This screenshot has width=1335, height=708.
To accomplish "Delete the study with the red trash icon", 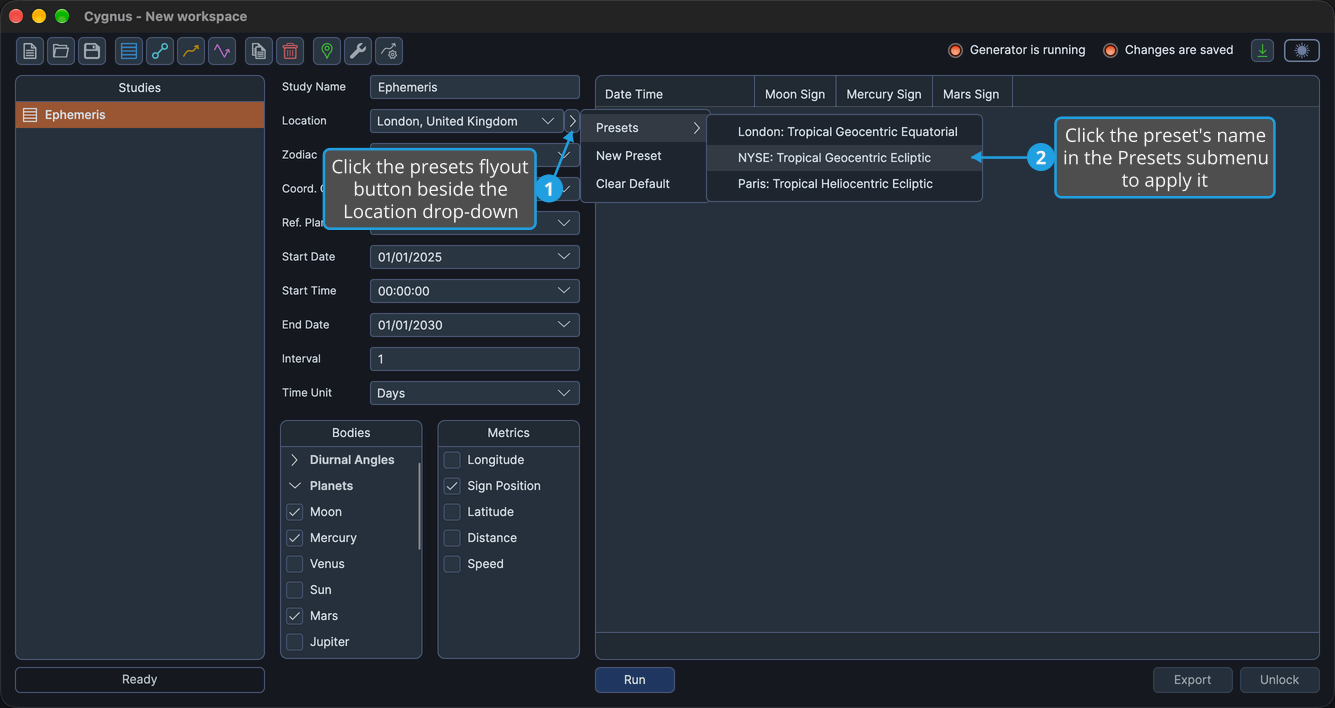I will tap(290, 51).
